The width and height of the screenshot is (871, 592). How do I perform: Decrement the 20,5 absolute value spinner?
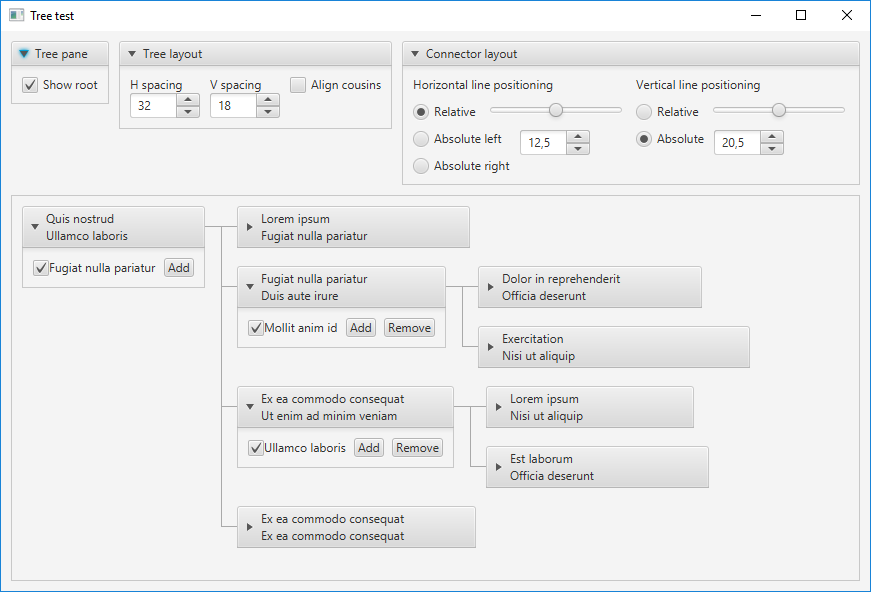[771, 148]
